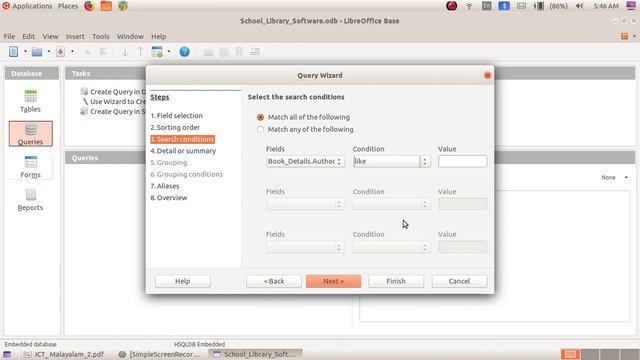Click the Edit object toolbar icon
Viewport: 640px width, 360px height.
pyautogui.click(x=224, y=52)
